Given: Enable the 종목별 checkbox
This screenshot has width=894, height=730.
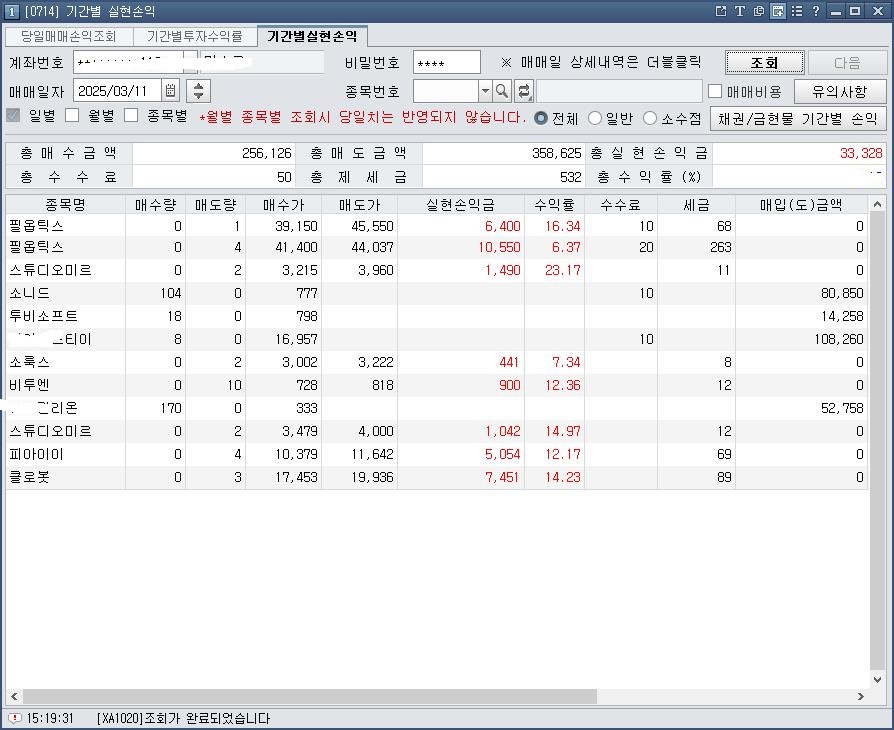Looking at the screenshot, I should click(x=131, y=116).
